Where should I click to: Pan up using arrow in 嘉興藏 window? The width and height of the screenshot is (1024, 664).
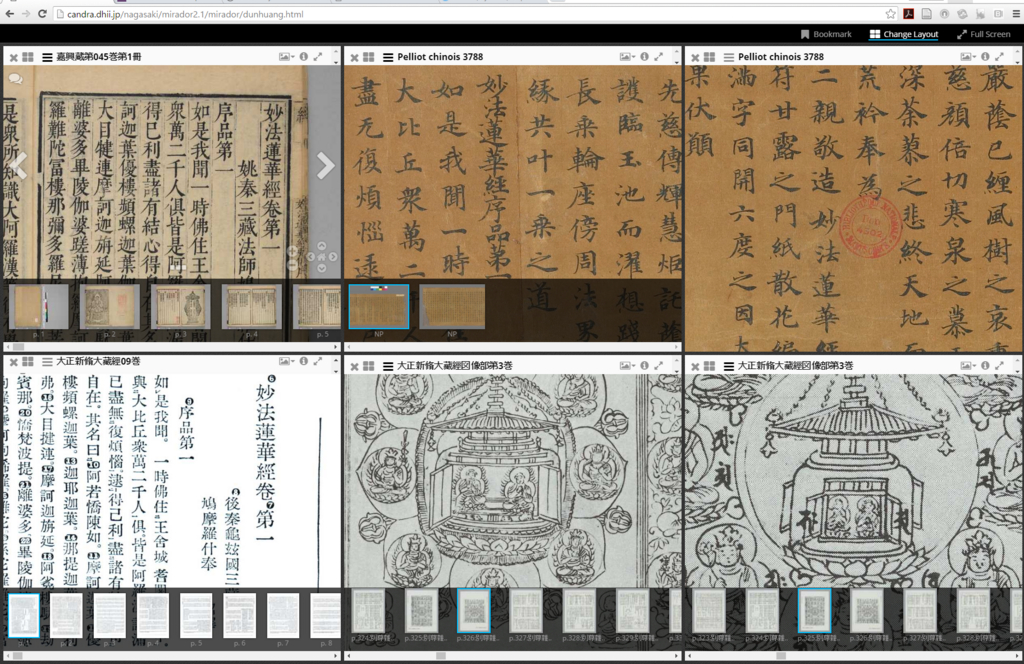click(x=321, y=246)
